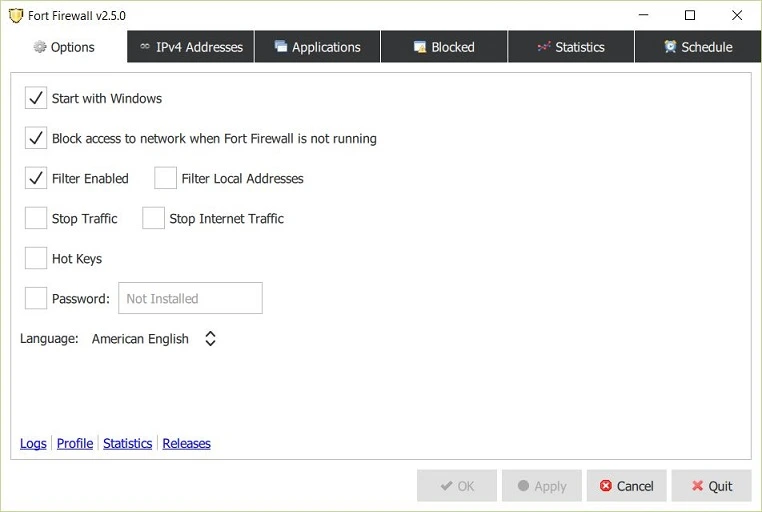
Task: Open the Profile link
Action: (75, 444)
